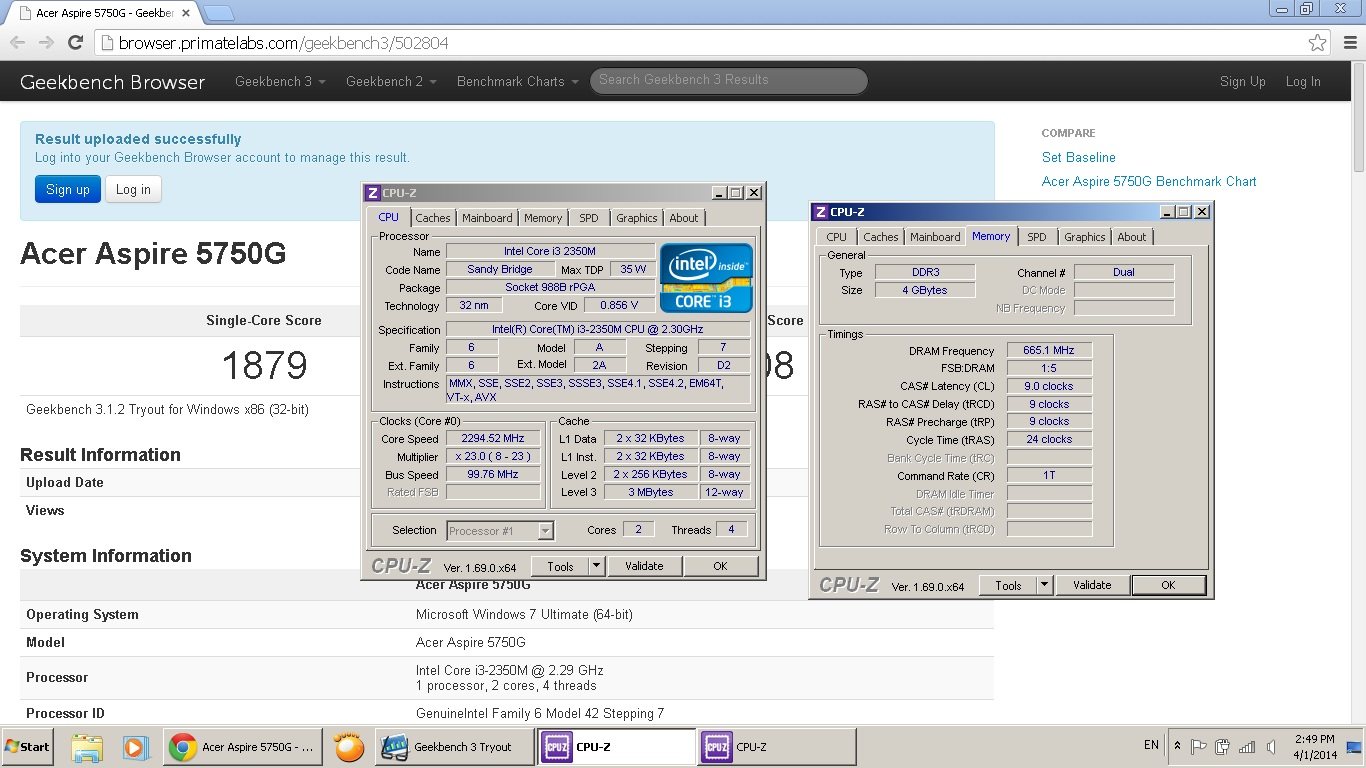Click the Name field Intel Core i3 2350M

coord(550,251)
